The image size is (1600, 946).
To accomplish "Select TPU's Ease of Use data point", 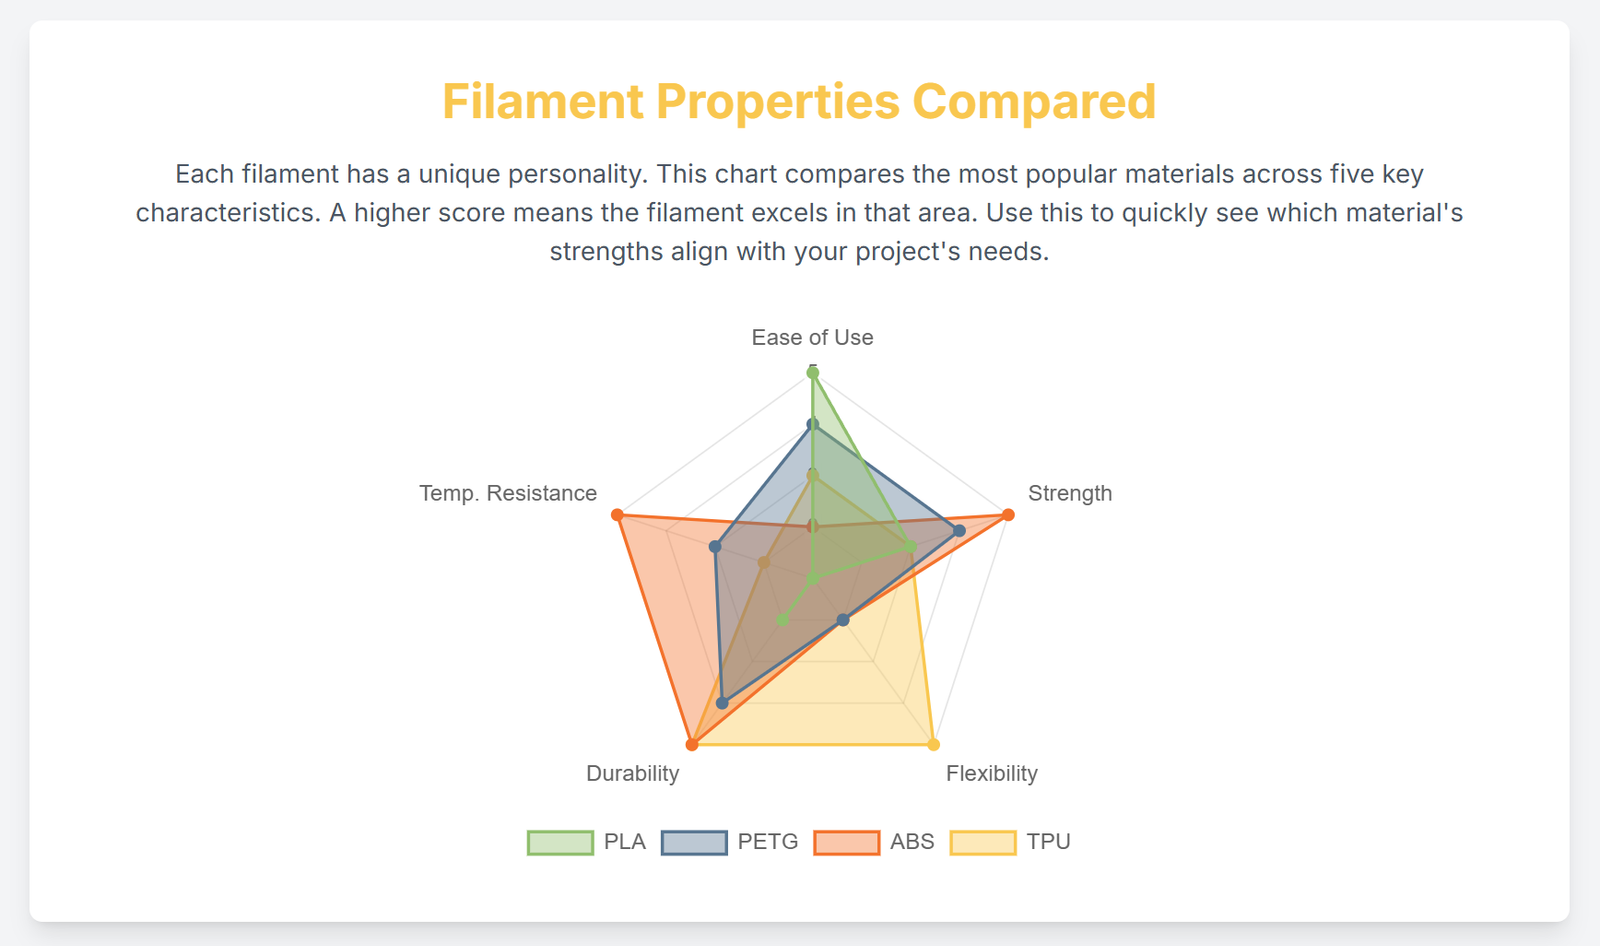I will point(813,475).
